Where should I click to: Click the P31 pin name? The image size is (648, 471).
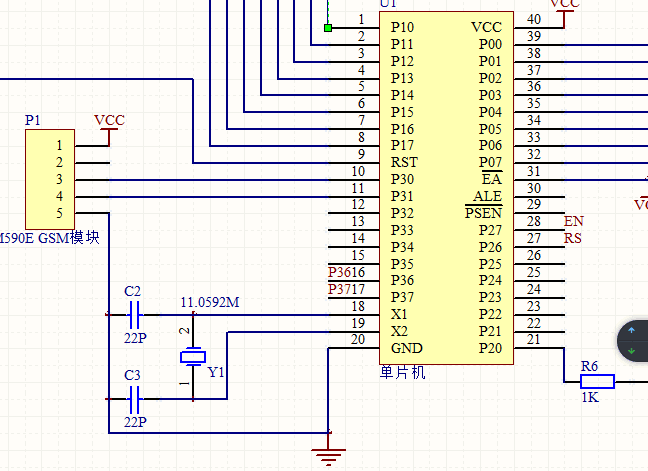[402, 196]
